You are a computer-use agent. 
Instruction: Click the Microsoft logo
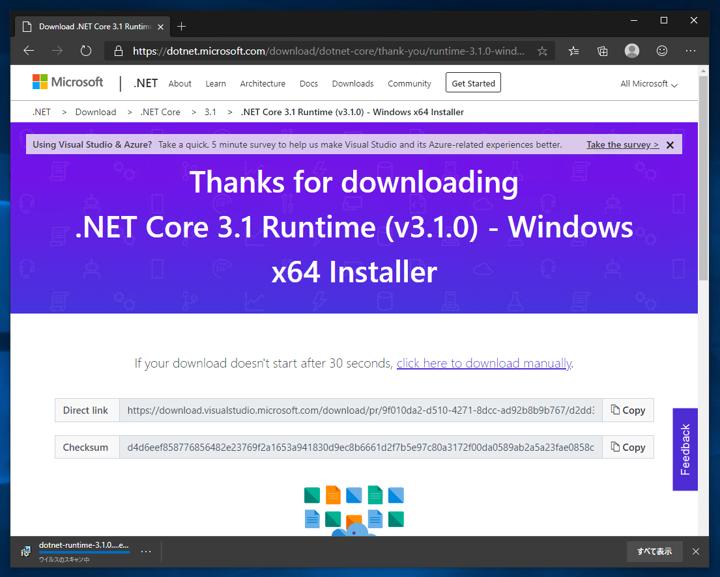click(68, 82)
